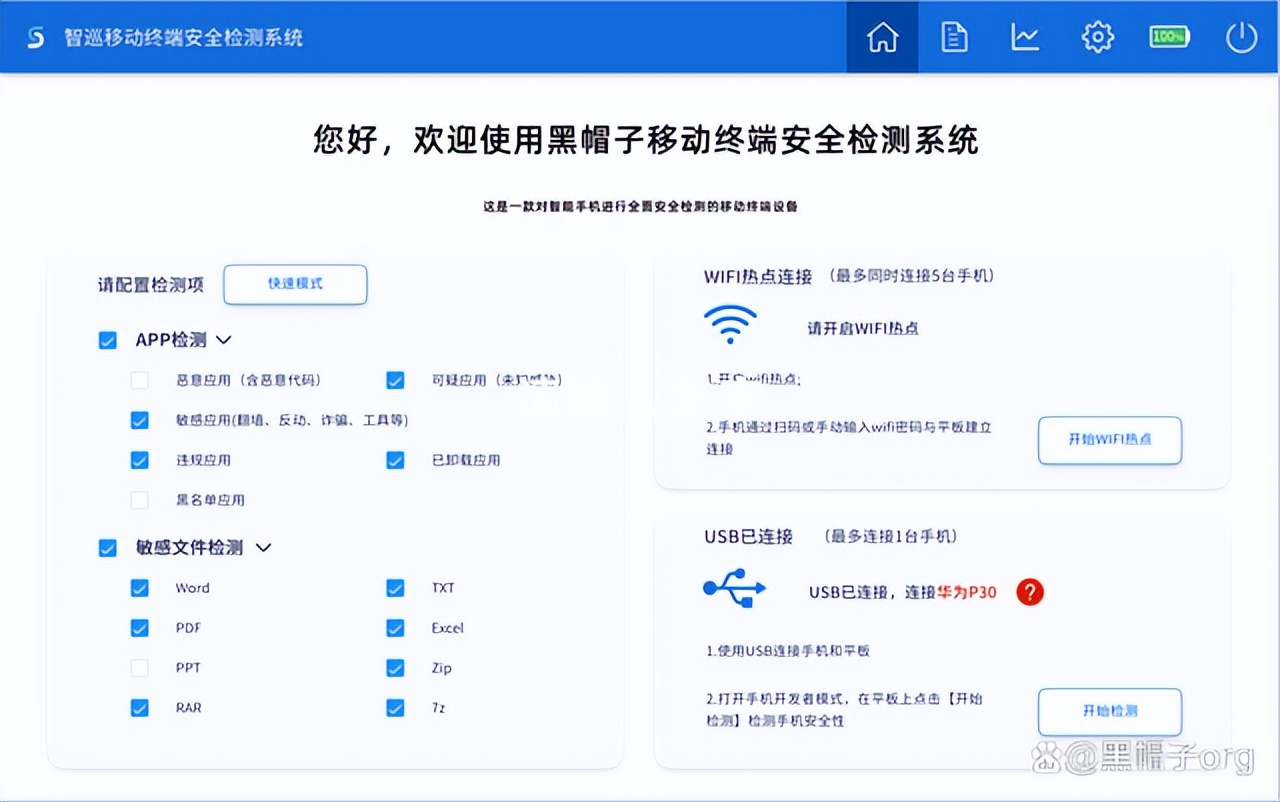The width and height of the screenshot is (1280, 802).
Task: Click the statistics chart icon
Action: [x=1025, y=36]
